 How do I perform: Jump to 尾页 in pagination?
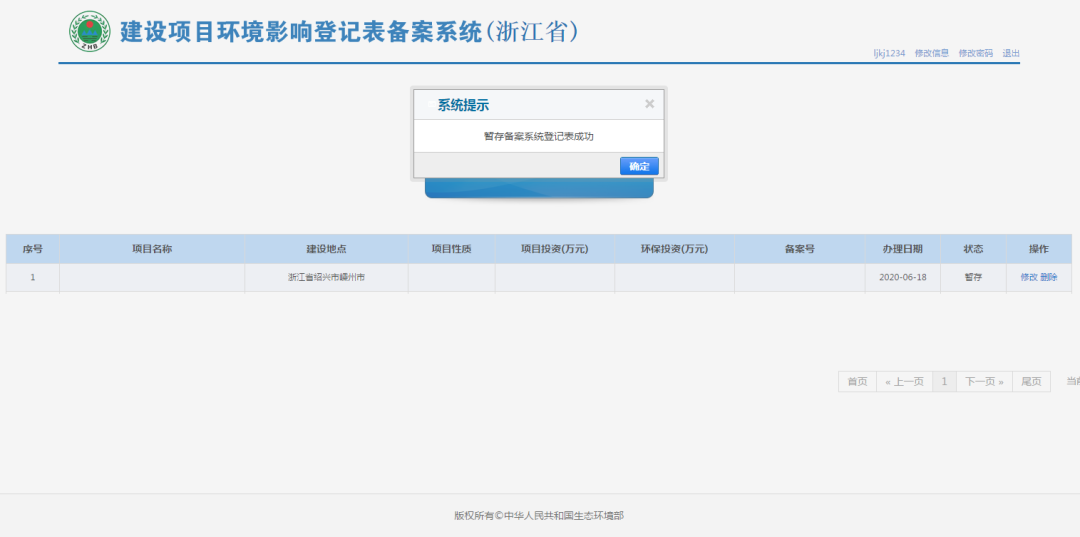pos(1031,382)
